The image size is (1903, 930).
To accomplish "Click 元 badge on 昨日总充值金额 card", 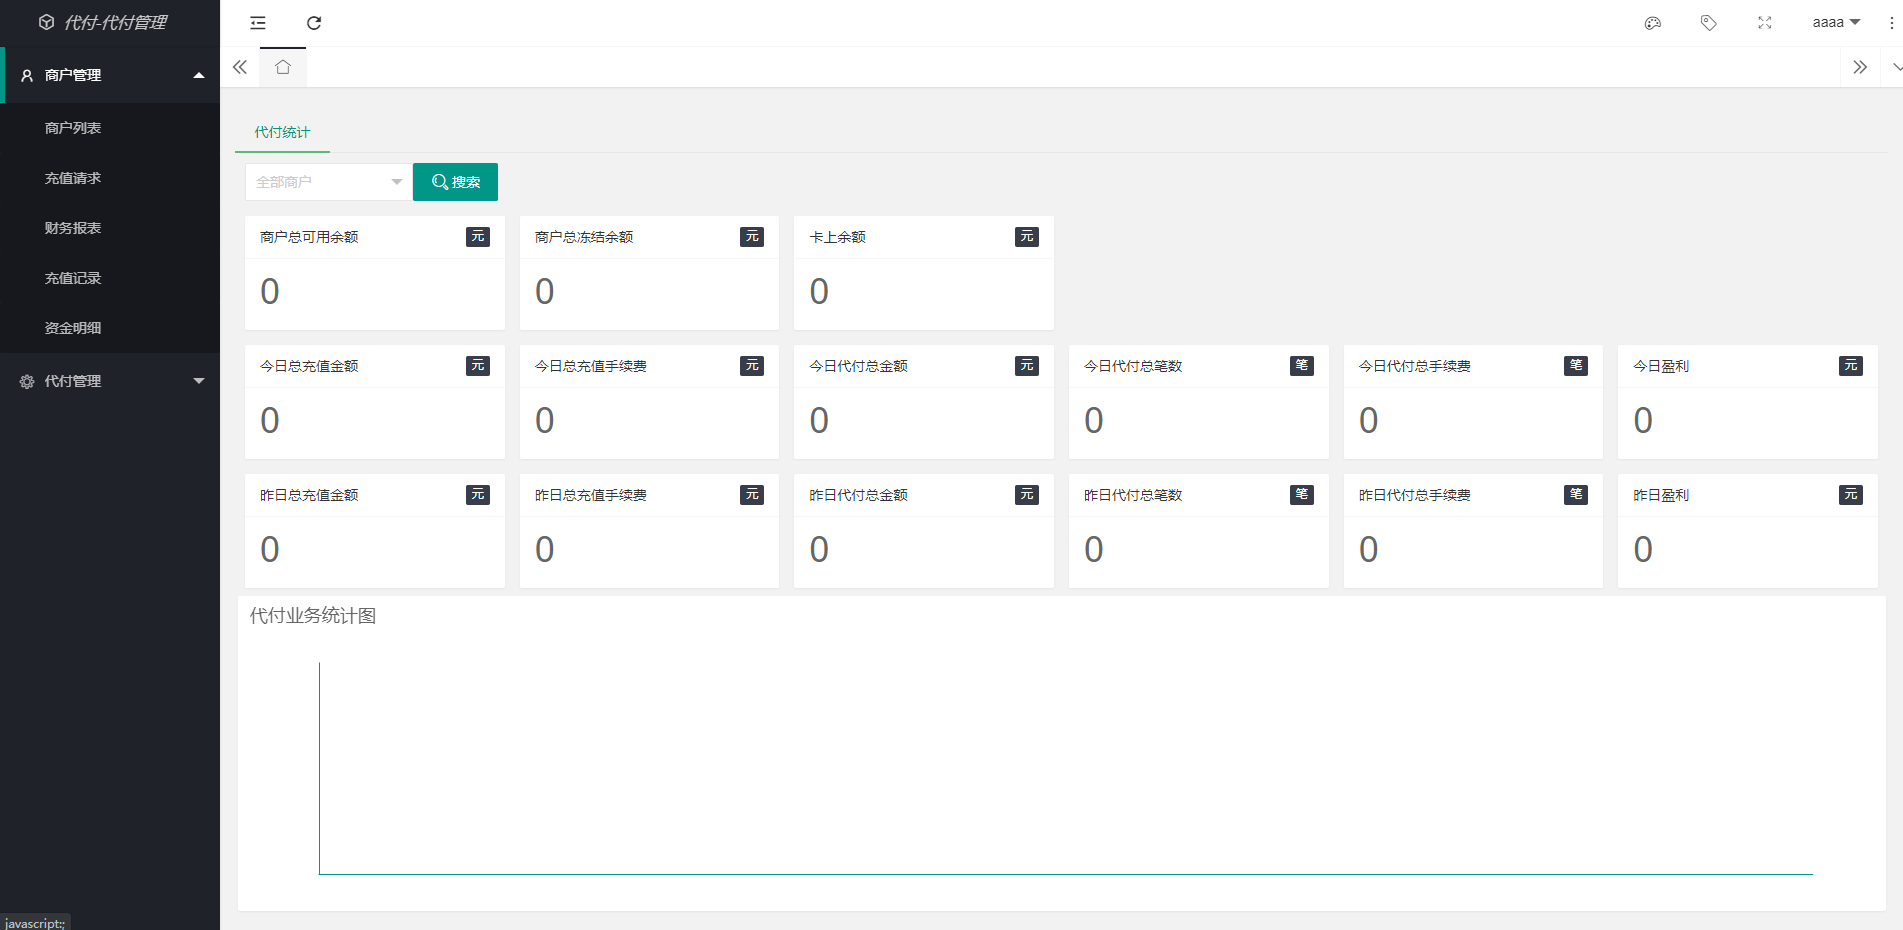I will pyautogui.click(x=478, y=495).
